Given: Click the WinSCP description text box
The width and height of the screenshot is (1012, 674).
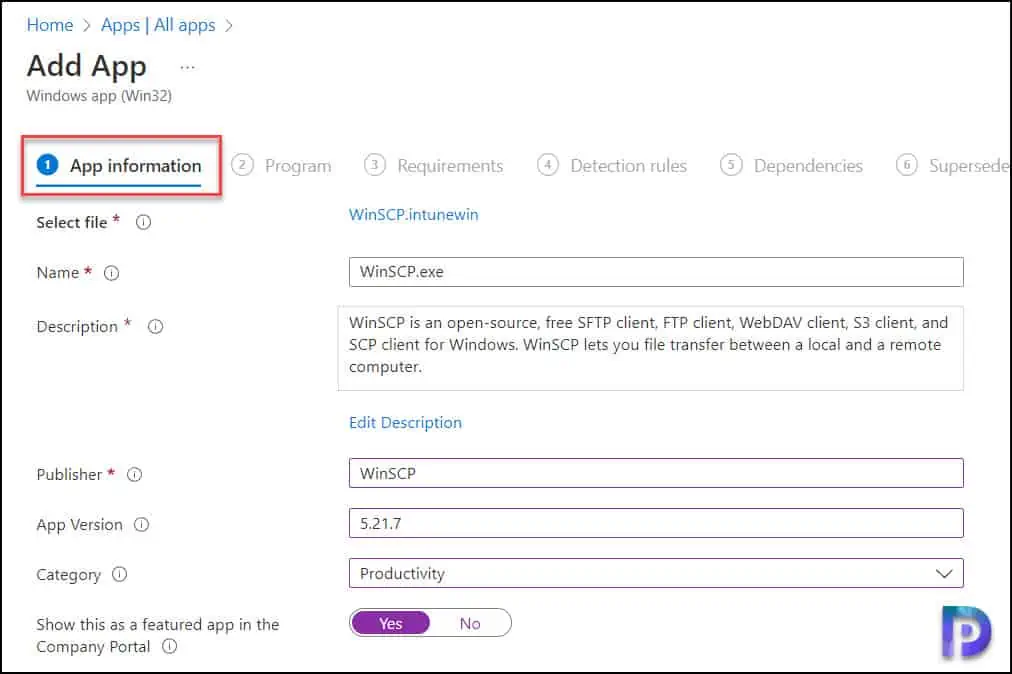Looking at the screenshot, I should point(651,348).
